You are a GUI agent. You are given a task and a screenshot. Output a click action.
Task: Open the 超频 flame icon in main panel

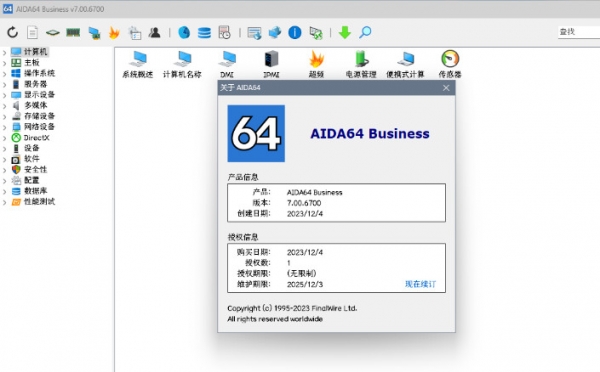click(316, 64)
